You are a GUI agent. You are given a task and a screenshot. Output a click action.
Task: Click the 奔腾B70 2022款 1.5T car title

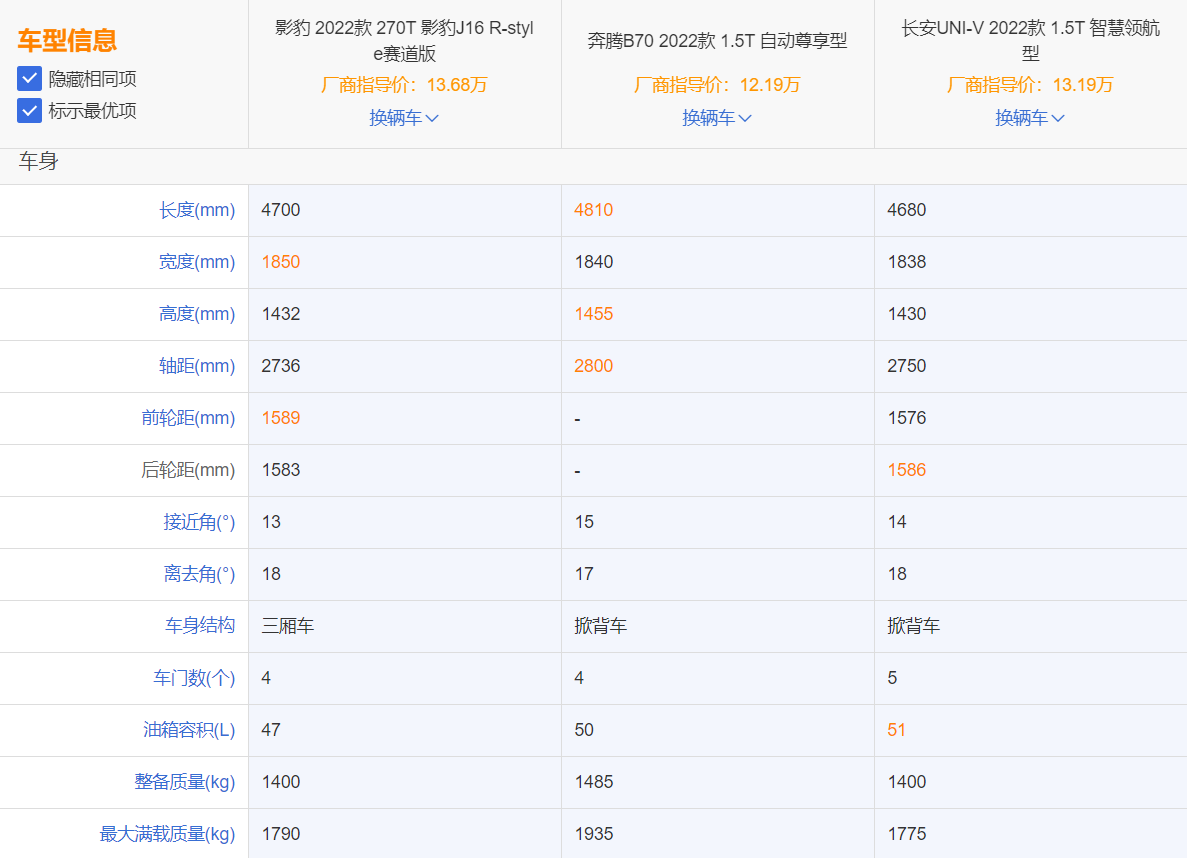717,40
